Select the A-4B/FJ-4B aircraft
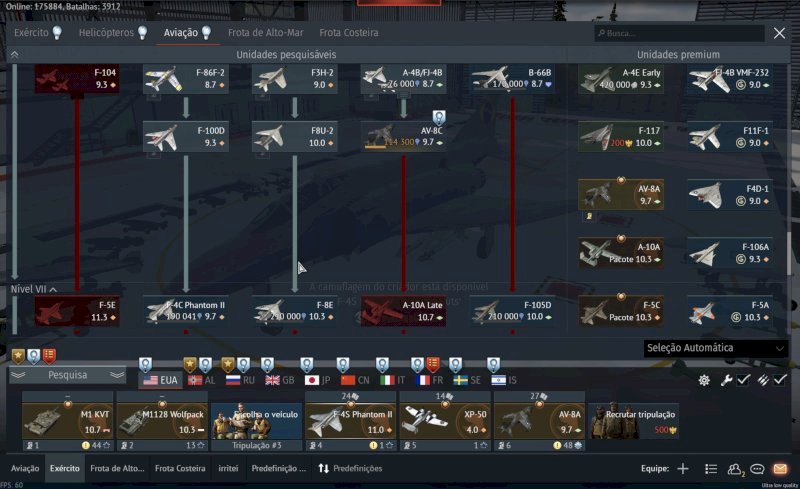Viewport: 800px width, 489px height. point(403,79)
